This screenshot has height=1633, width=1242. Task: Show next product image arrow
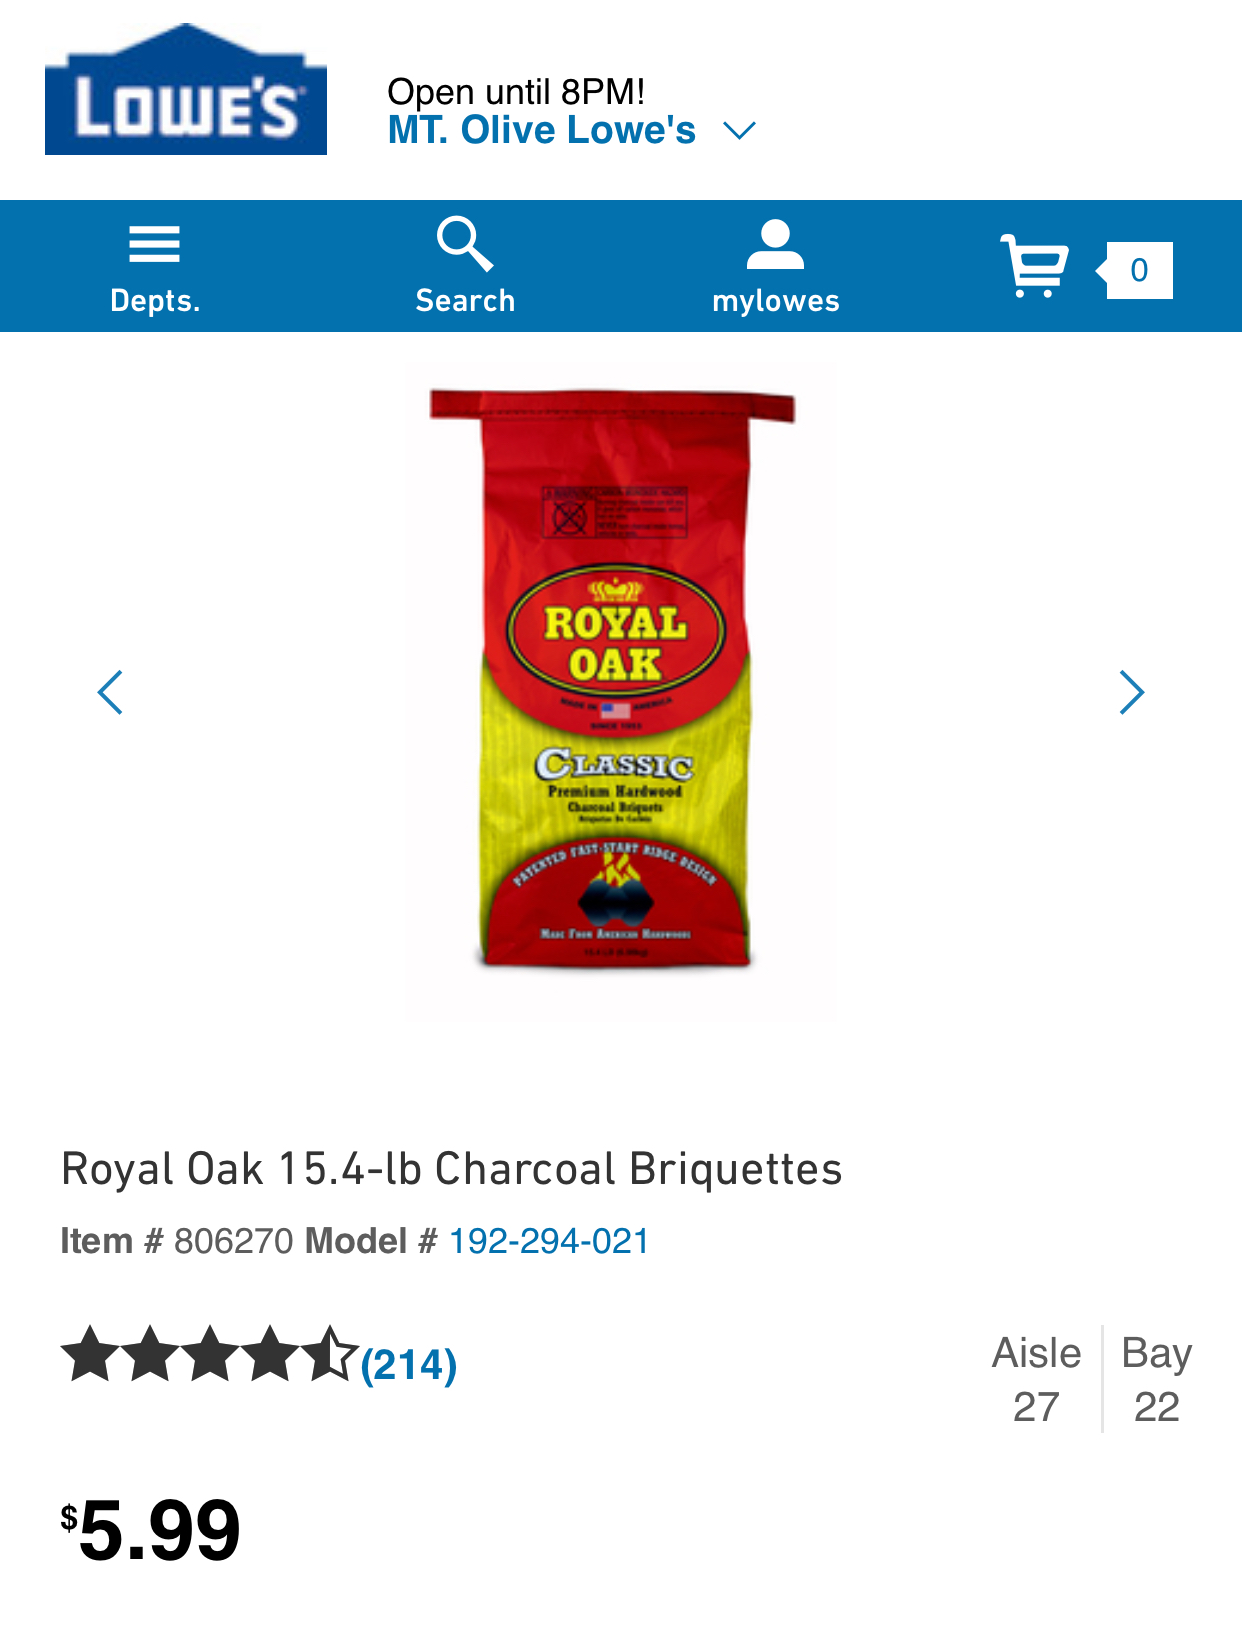tap(1132, 692)
